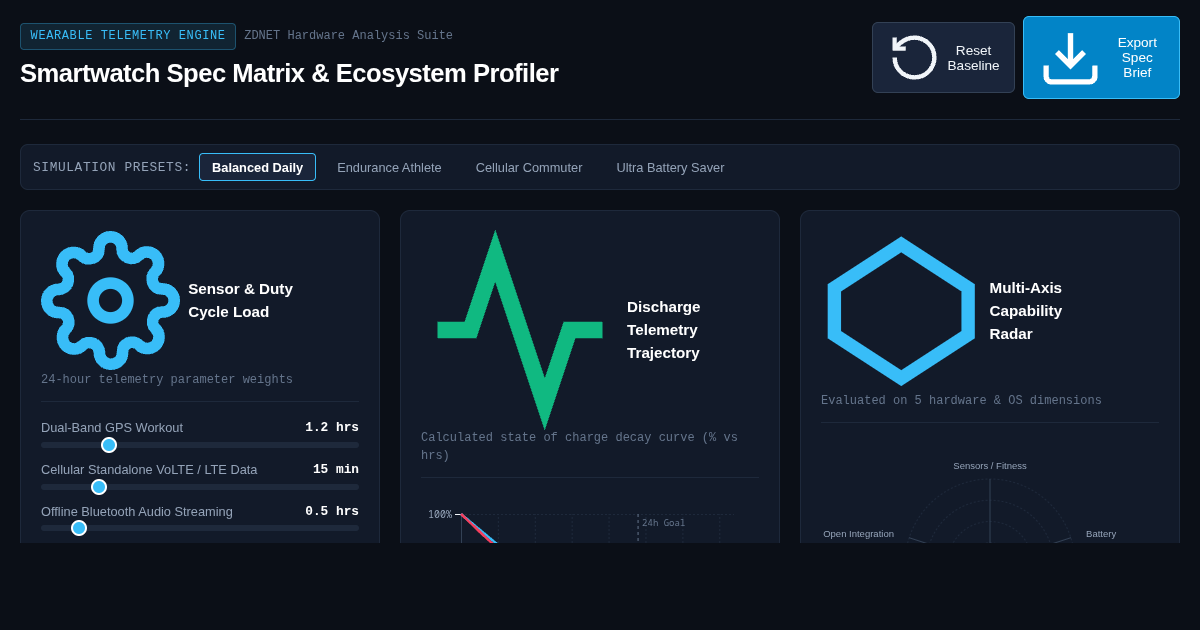Image resolution: width=1200 pixels, height=630 pixels.
Task: Choose the Cellular Commuter preset
Action: click(529, 167)
